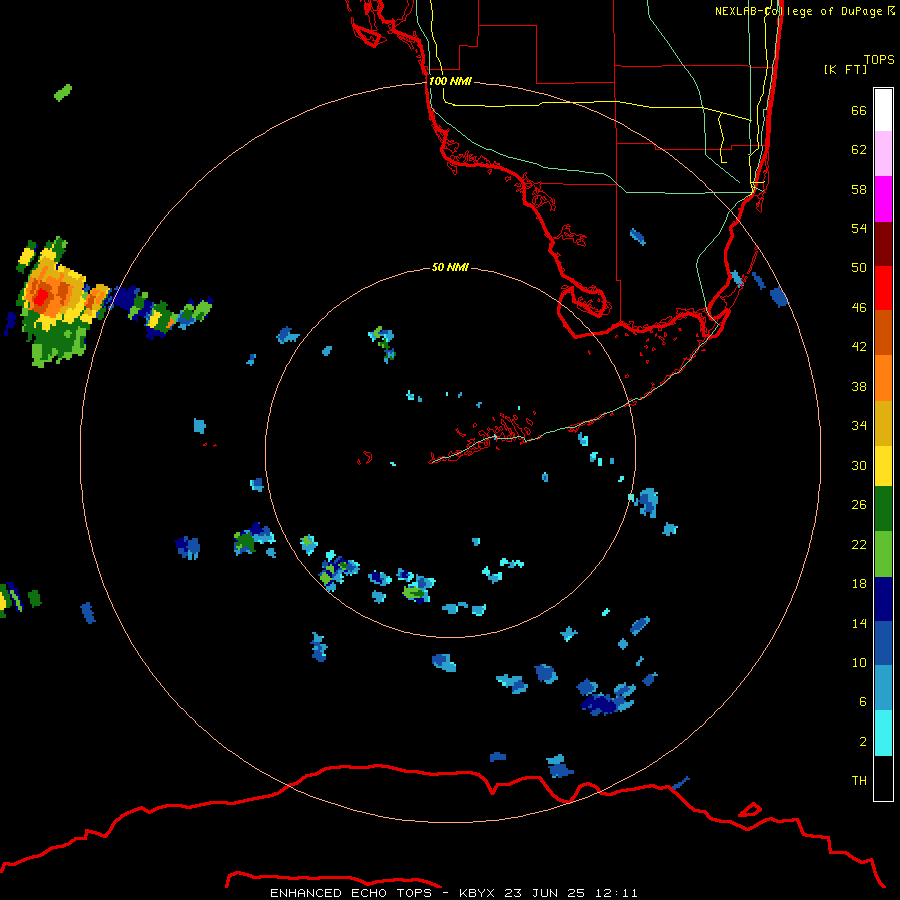Select the sky blue legend swatch
Screen dimensions: 900x900
(x=883, y=688)
